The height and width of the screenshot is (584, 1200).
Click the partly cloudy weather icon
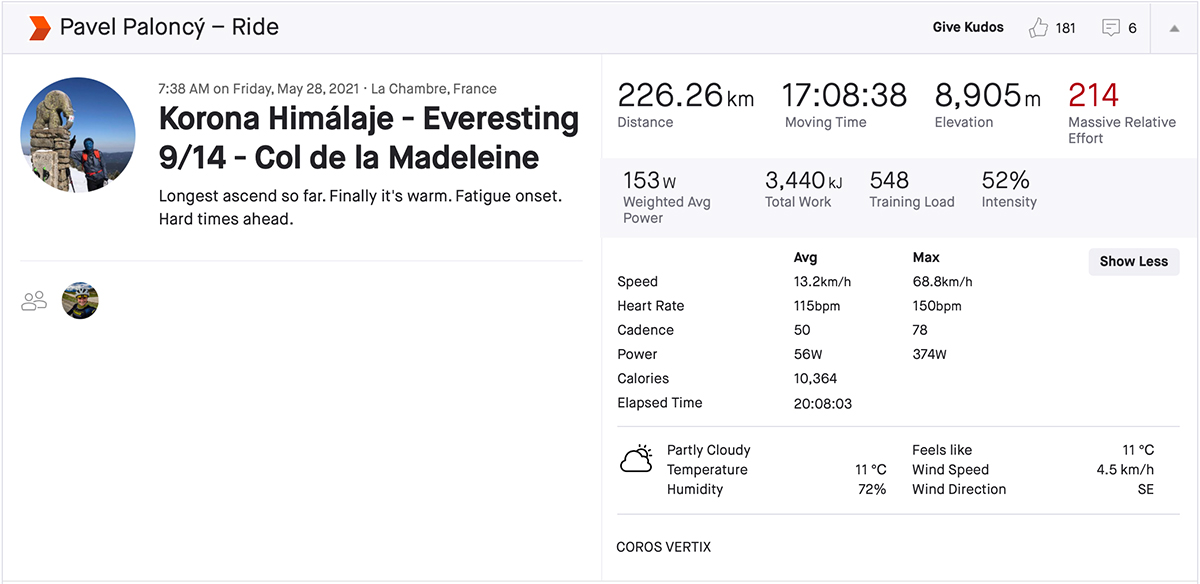[x=636, y=460]
